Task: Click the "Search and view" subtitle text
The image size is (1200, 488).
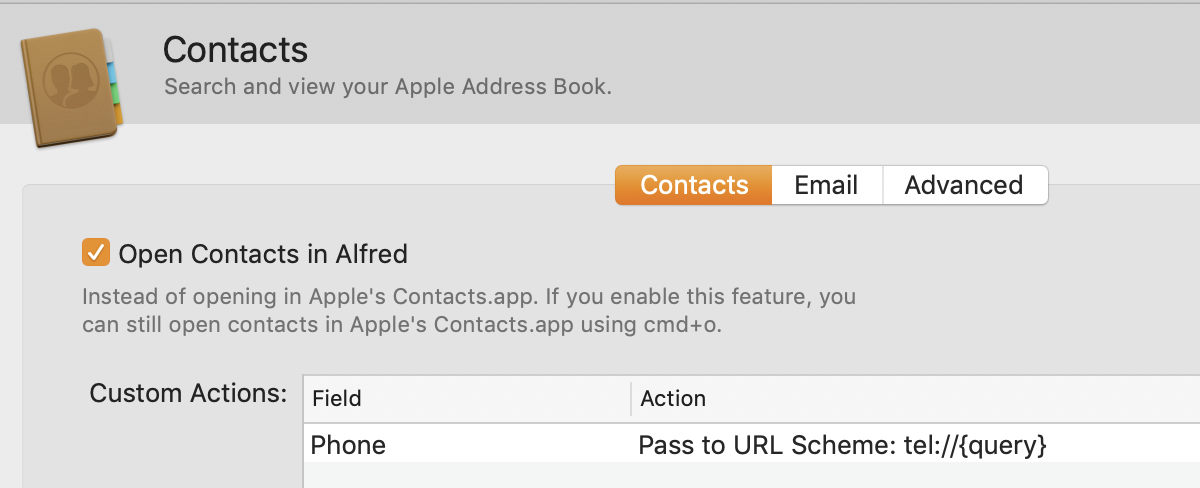Action: [x=387, y=86]
